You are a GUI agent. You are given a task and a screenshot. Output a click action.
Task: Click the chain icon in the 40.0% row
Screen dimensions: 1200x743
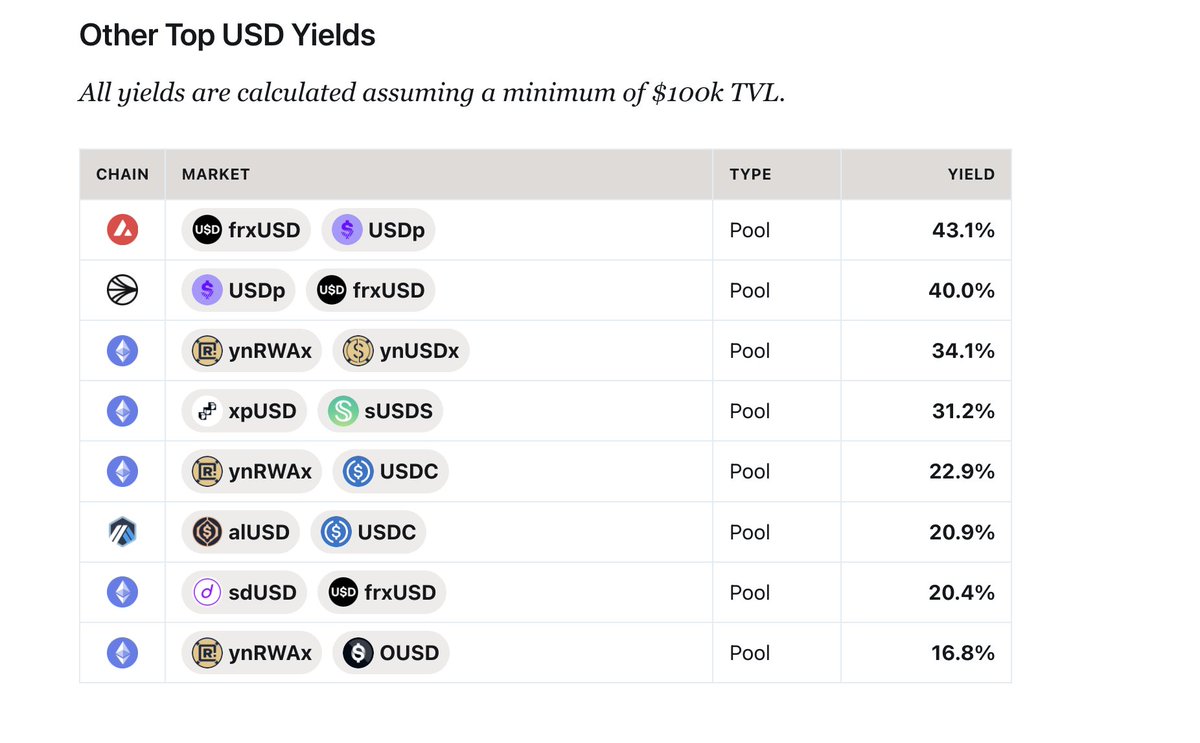[122, 290]
